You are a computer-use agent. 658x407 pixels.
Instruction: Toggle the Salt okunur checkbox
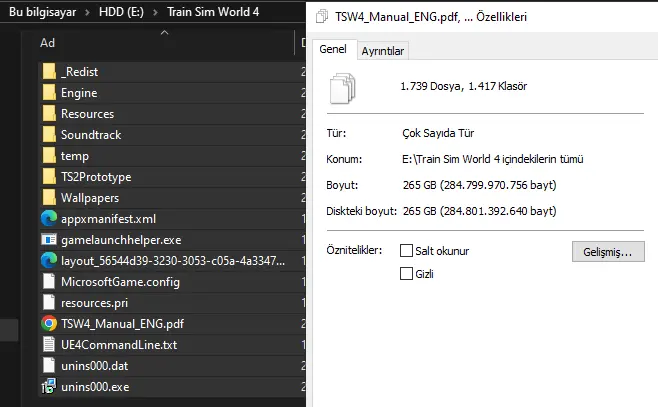406,250
